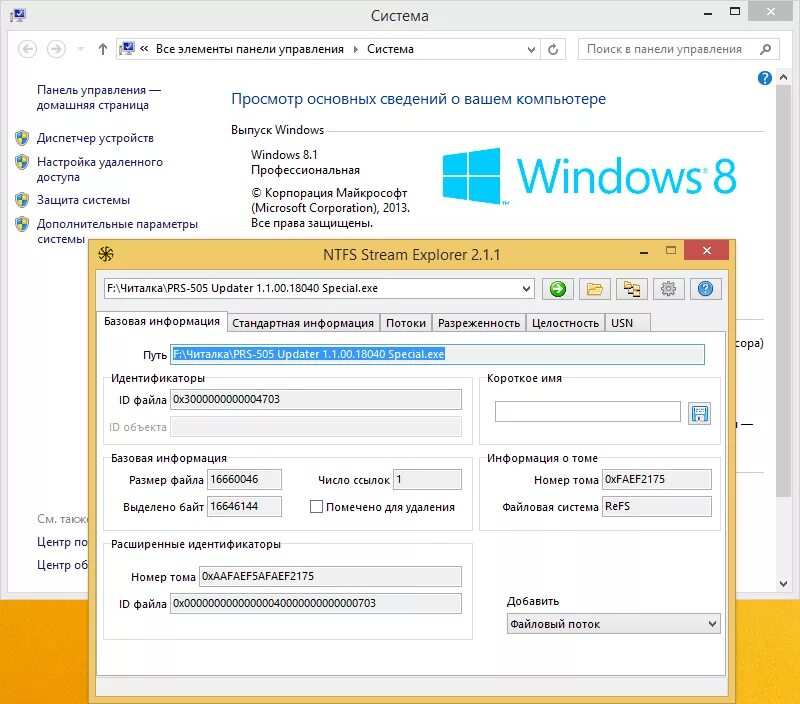Click NTFS Stream Explorer title bar app icon
This screenshot has width=800, height=704.
[x=106, y=254]
